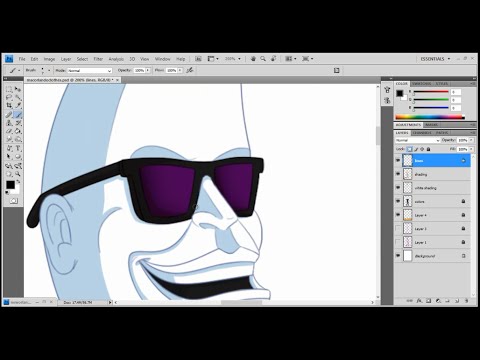Hide the lines layer
The height and width of the screenshot is (360, 480).
pyautogui.click(x=398, y=160)
